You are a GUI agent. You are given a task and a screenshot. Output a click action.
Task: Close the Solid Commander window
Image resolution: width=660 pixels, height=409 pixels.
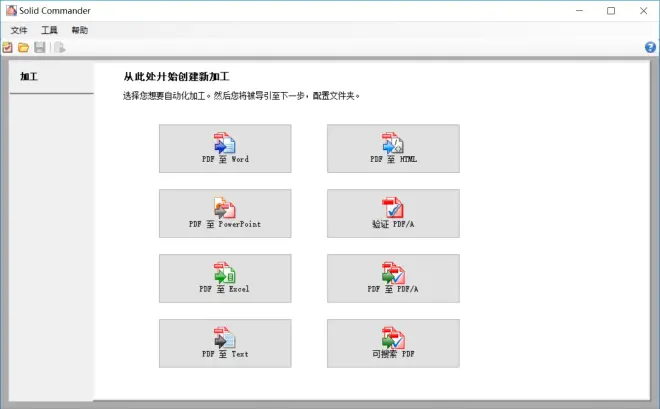pos(644,11)
